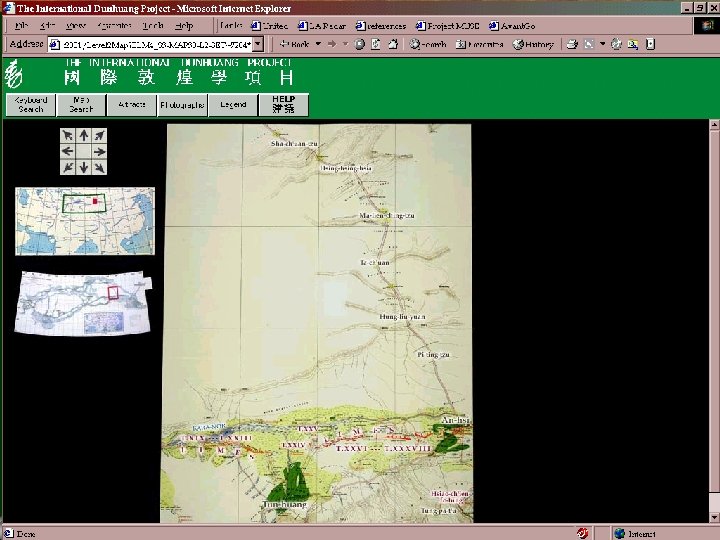Click the scrollbar up arrow

click(x=714, y=124)
